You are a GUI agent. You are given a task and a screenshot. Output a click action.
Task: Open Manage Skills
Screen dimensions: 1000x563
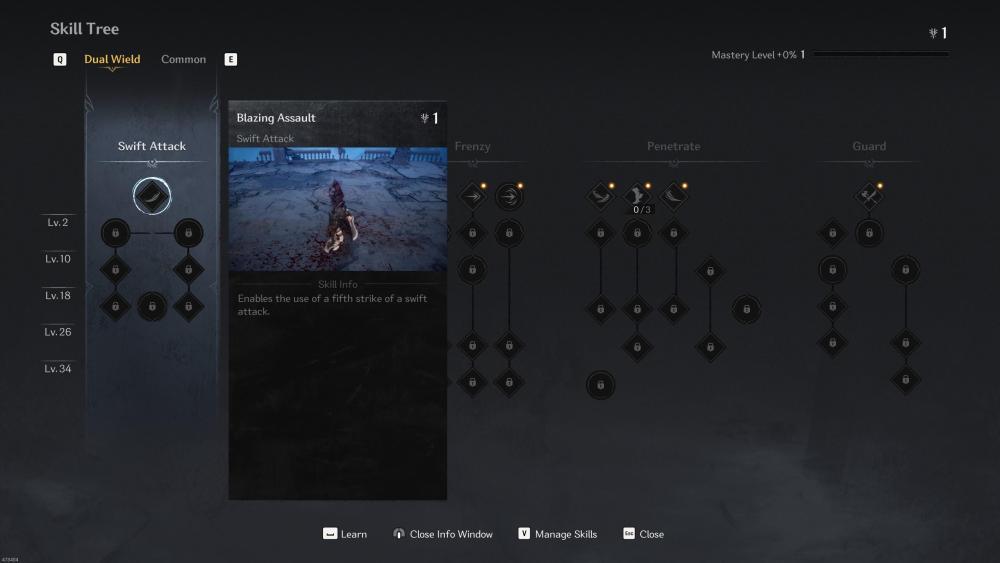click(558, 534)
